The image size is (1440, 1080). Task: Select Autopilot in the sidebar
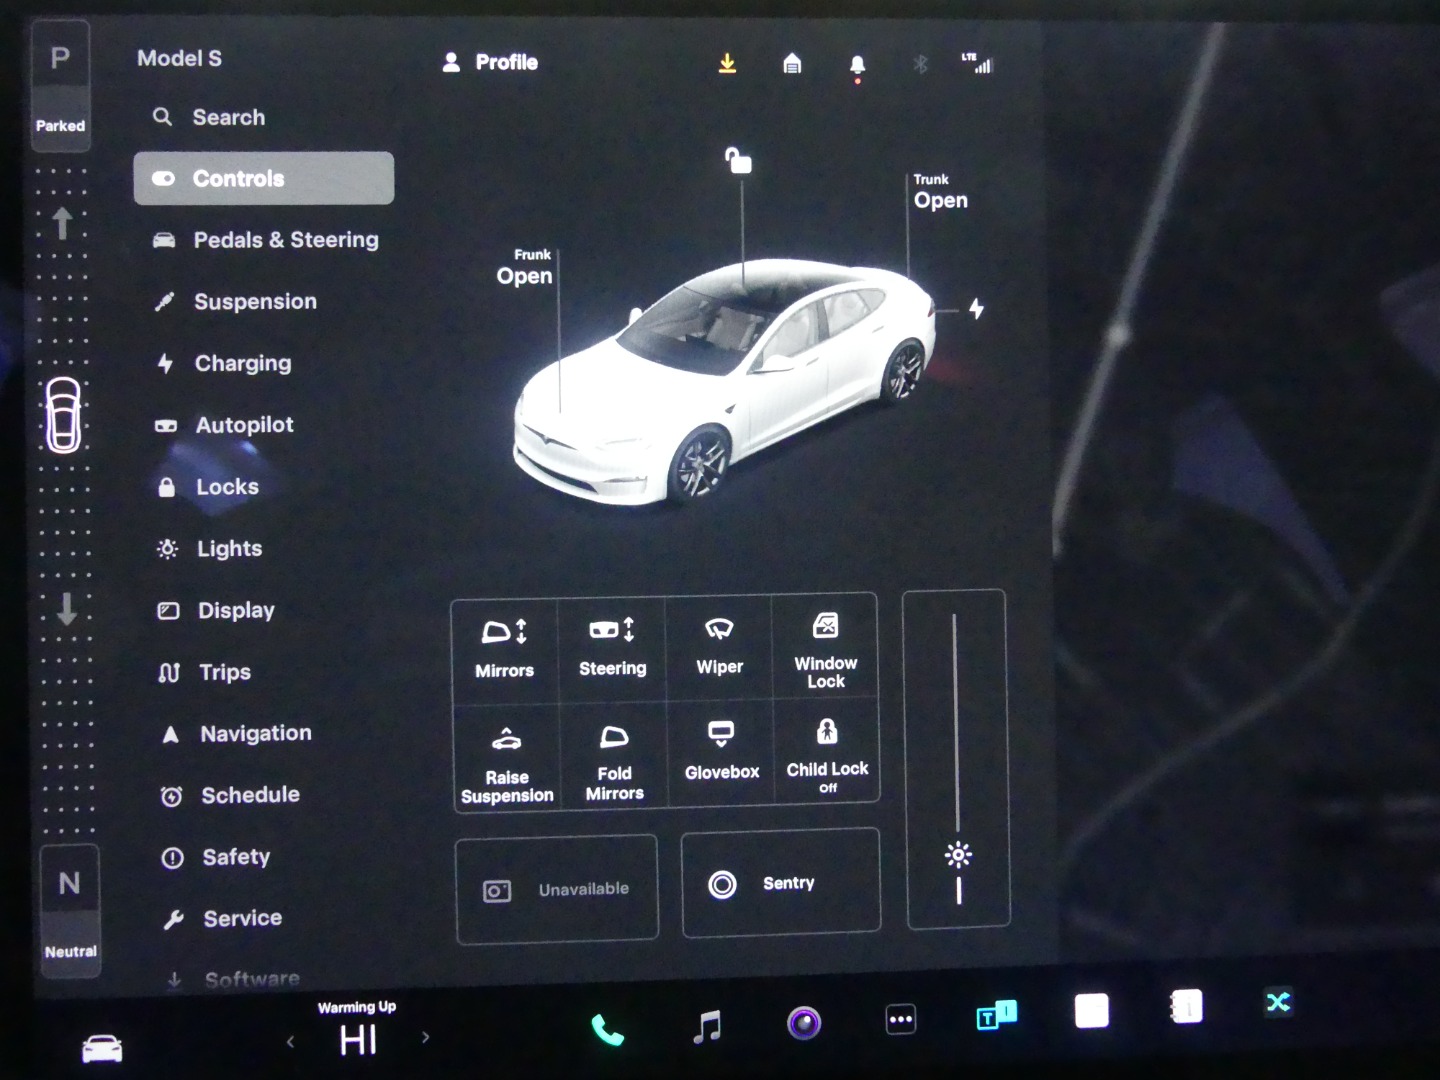click(x=244, y=426)
